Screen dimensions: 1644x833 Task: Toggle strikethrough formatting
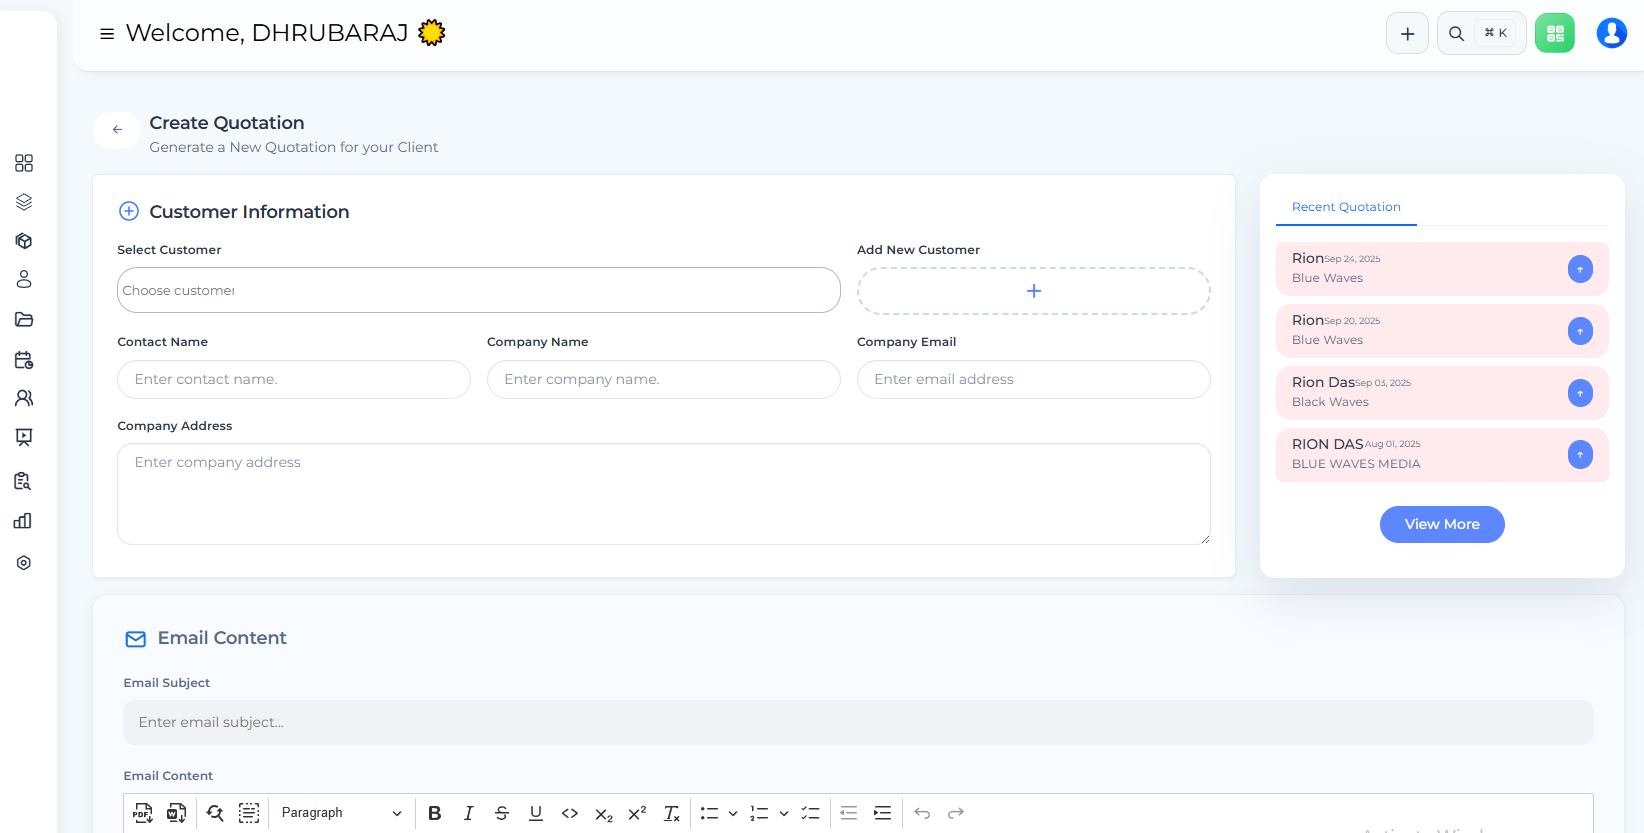pos(502,813)
